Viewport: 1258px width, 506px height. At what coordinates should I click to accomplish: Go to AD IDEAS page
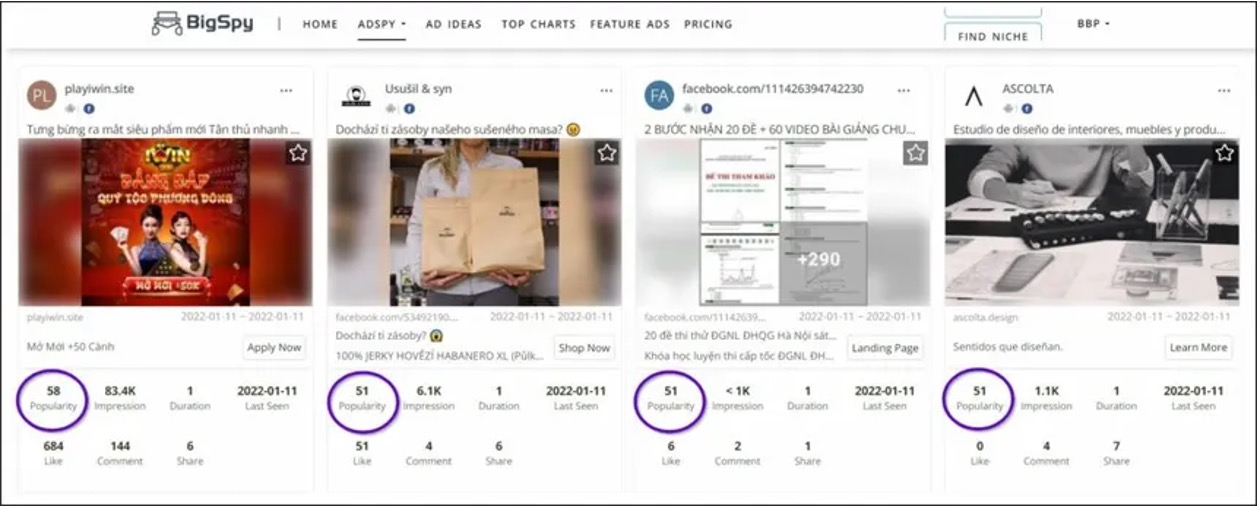(453, 24)
